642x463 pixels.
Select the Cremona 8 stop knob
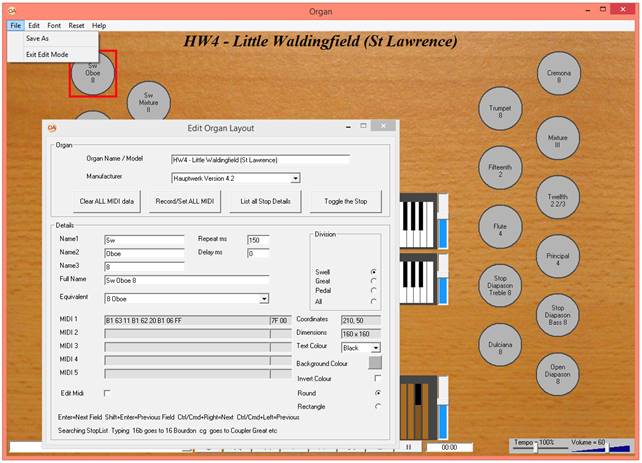click(558, 77)
